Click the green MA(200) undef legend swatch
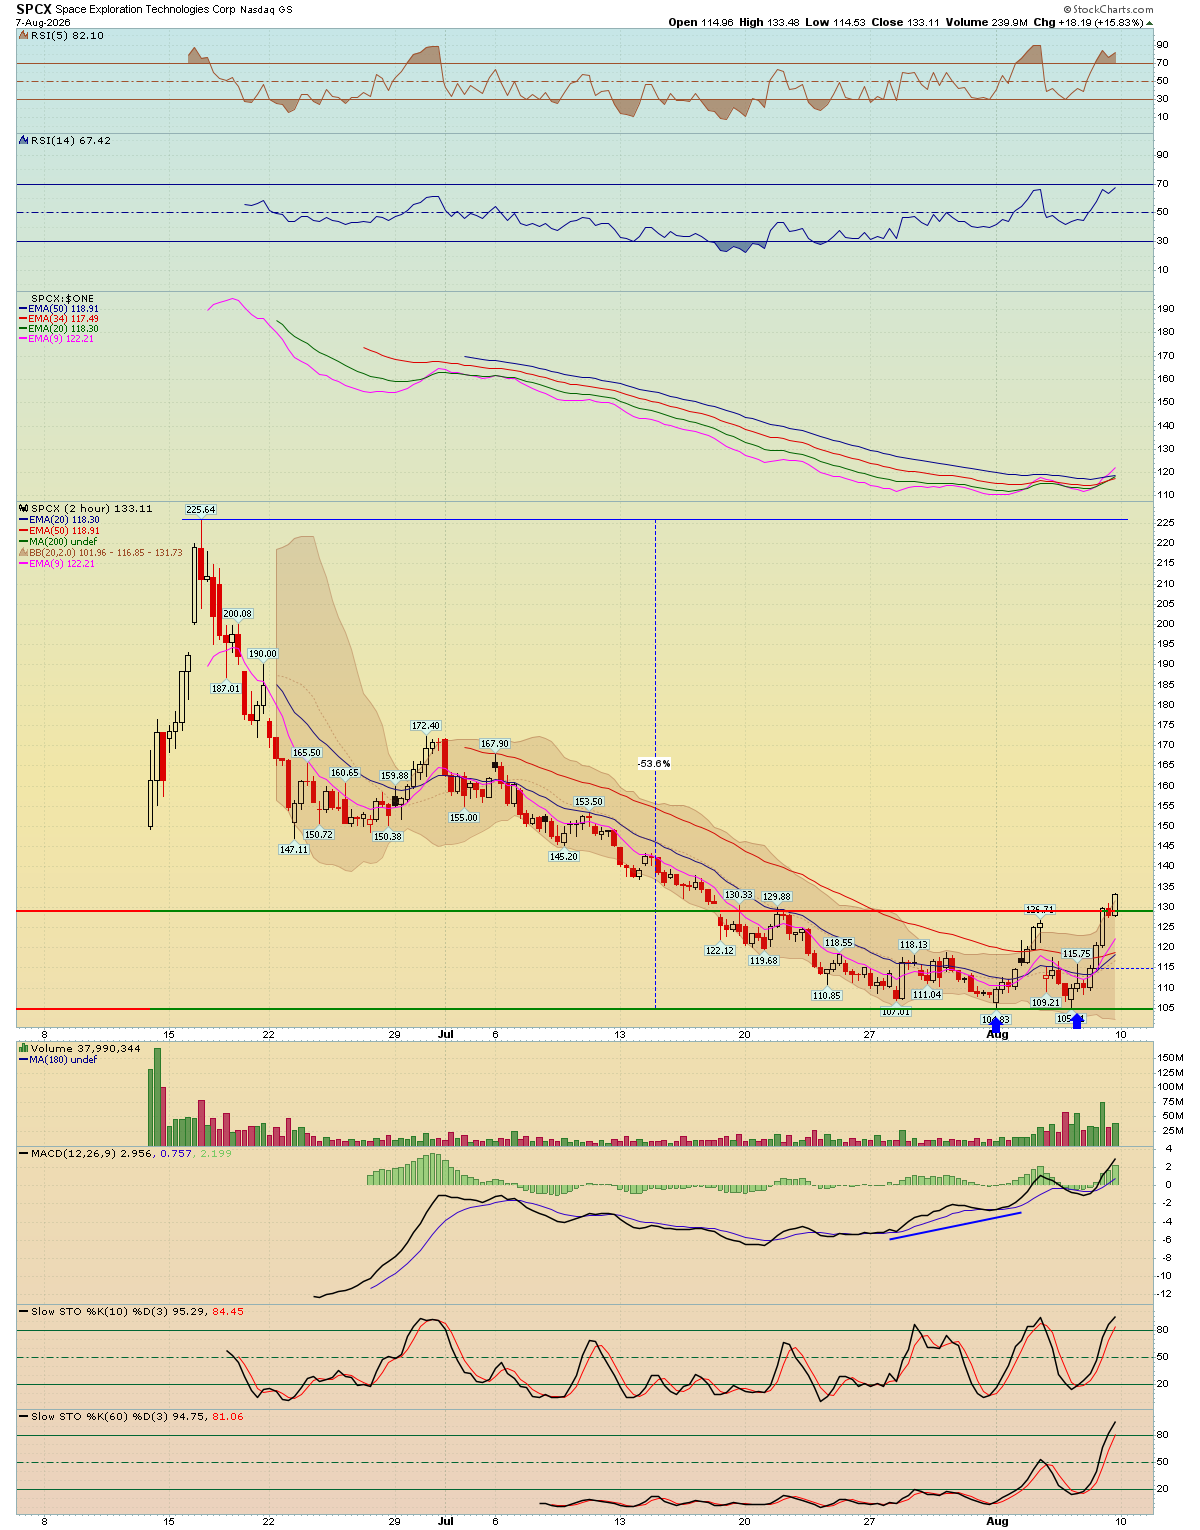The width and height of the screenshot is (1200, 1530). point(24,542)
